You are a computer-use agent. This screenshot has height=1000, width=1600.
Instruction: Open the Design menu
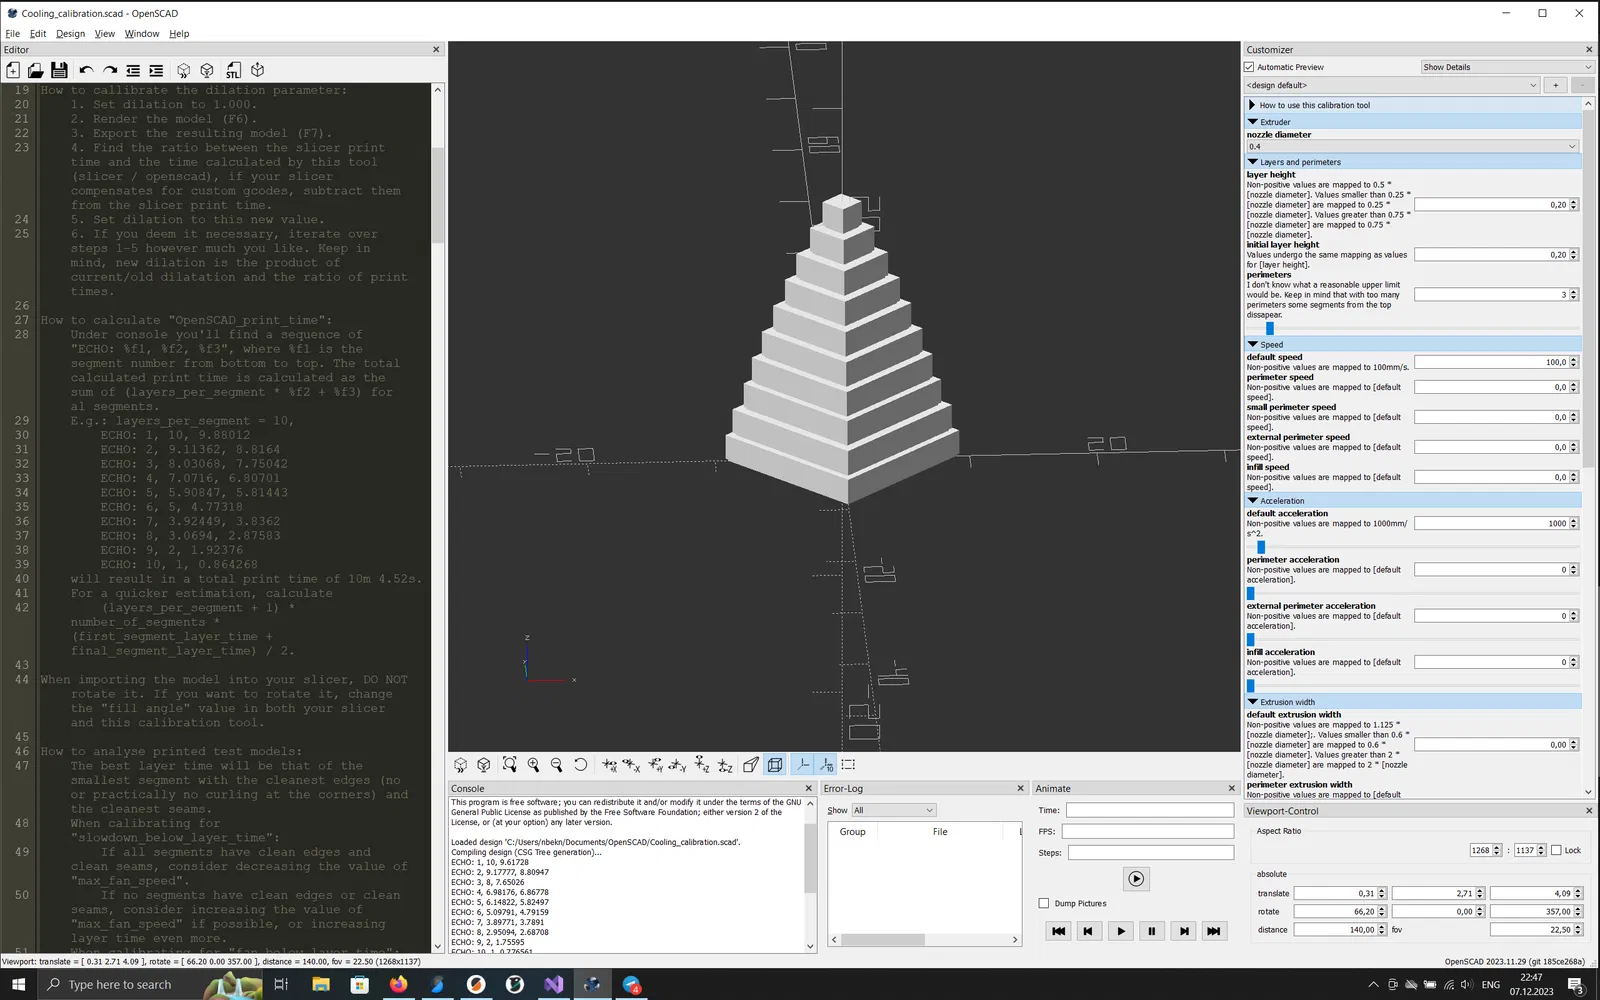[x=70, y=34]
